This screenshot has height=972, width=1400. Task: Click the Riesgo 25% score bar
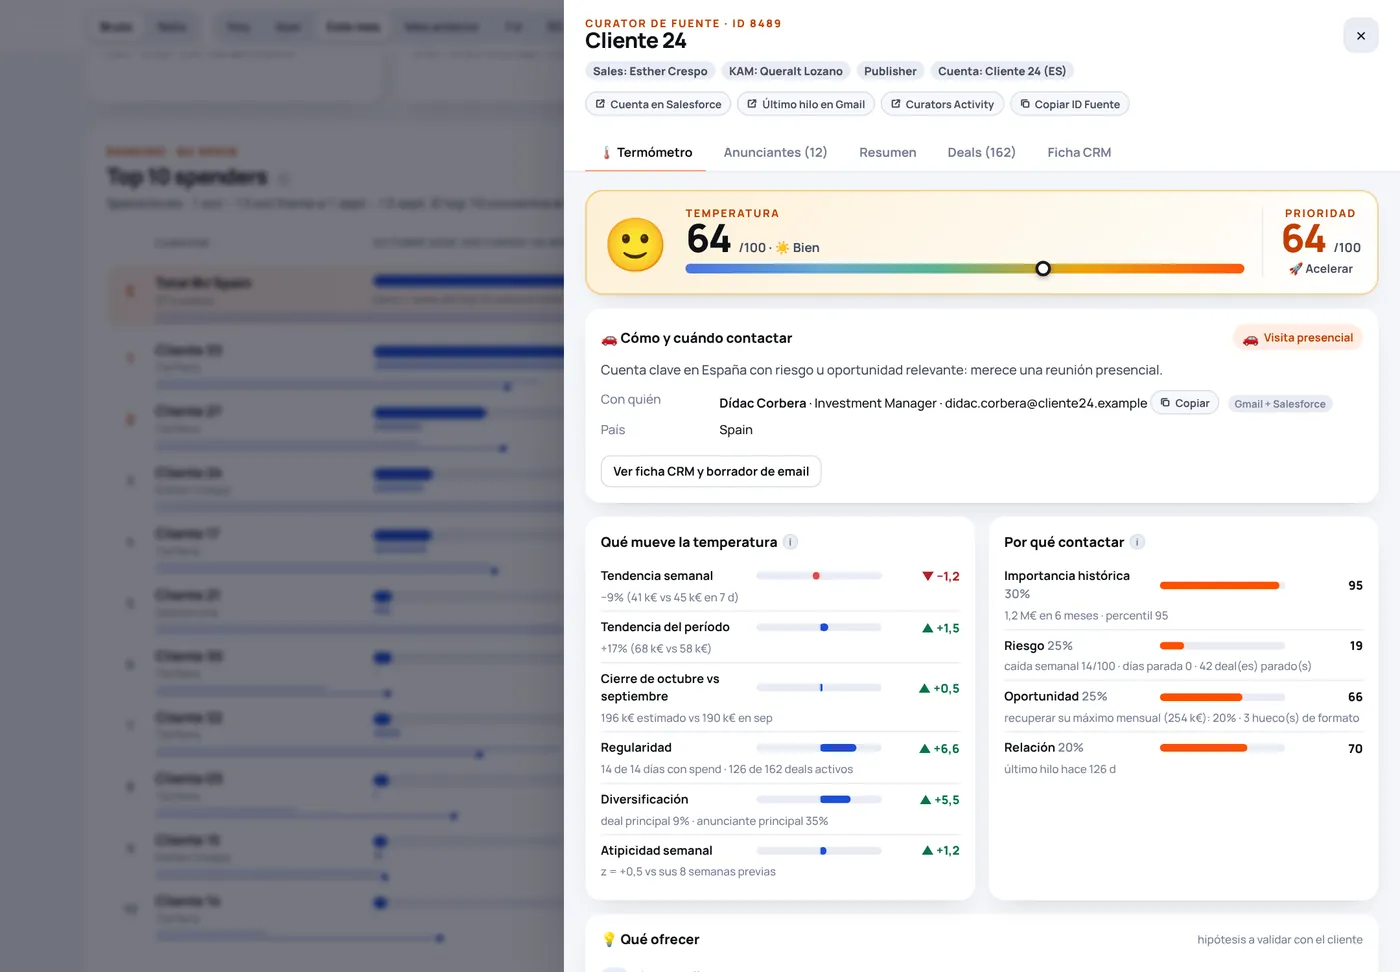click(1222, 646)
